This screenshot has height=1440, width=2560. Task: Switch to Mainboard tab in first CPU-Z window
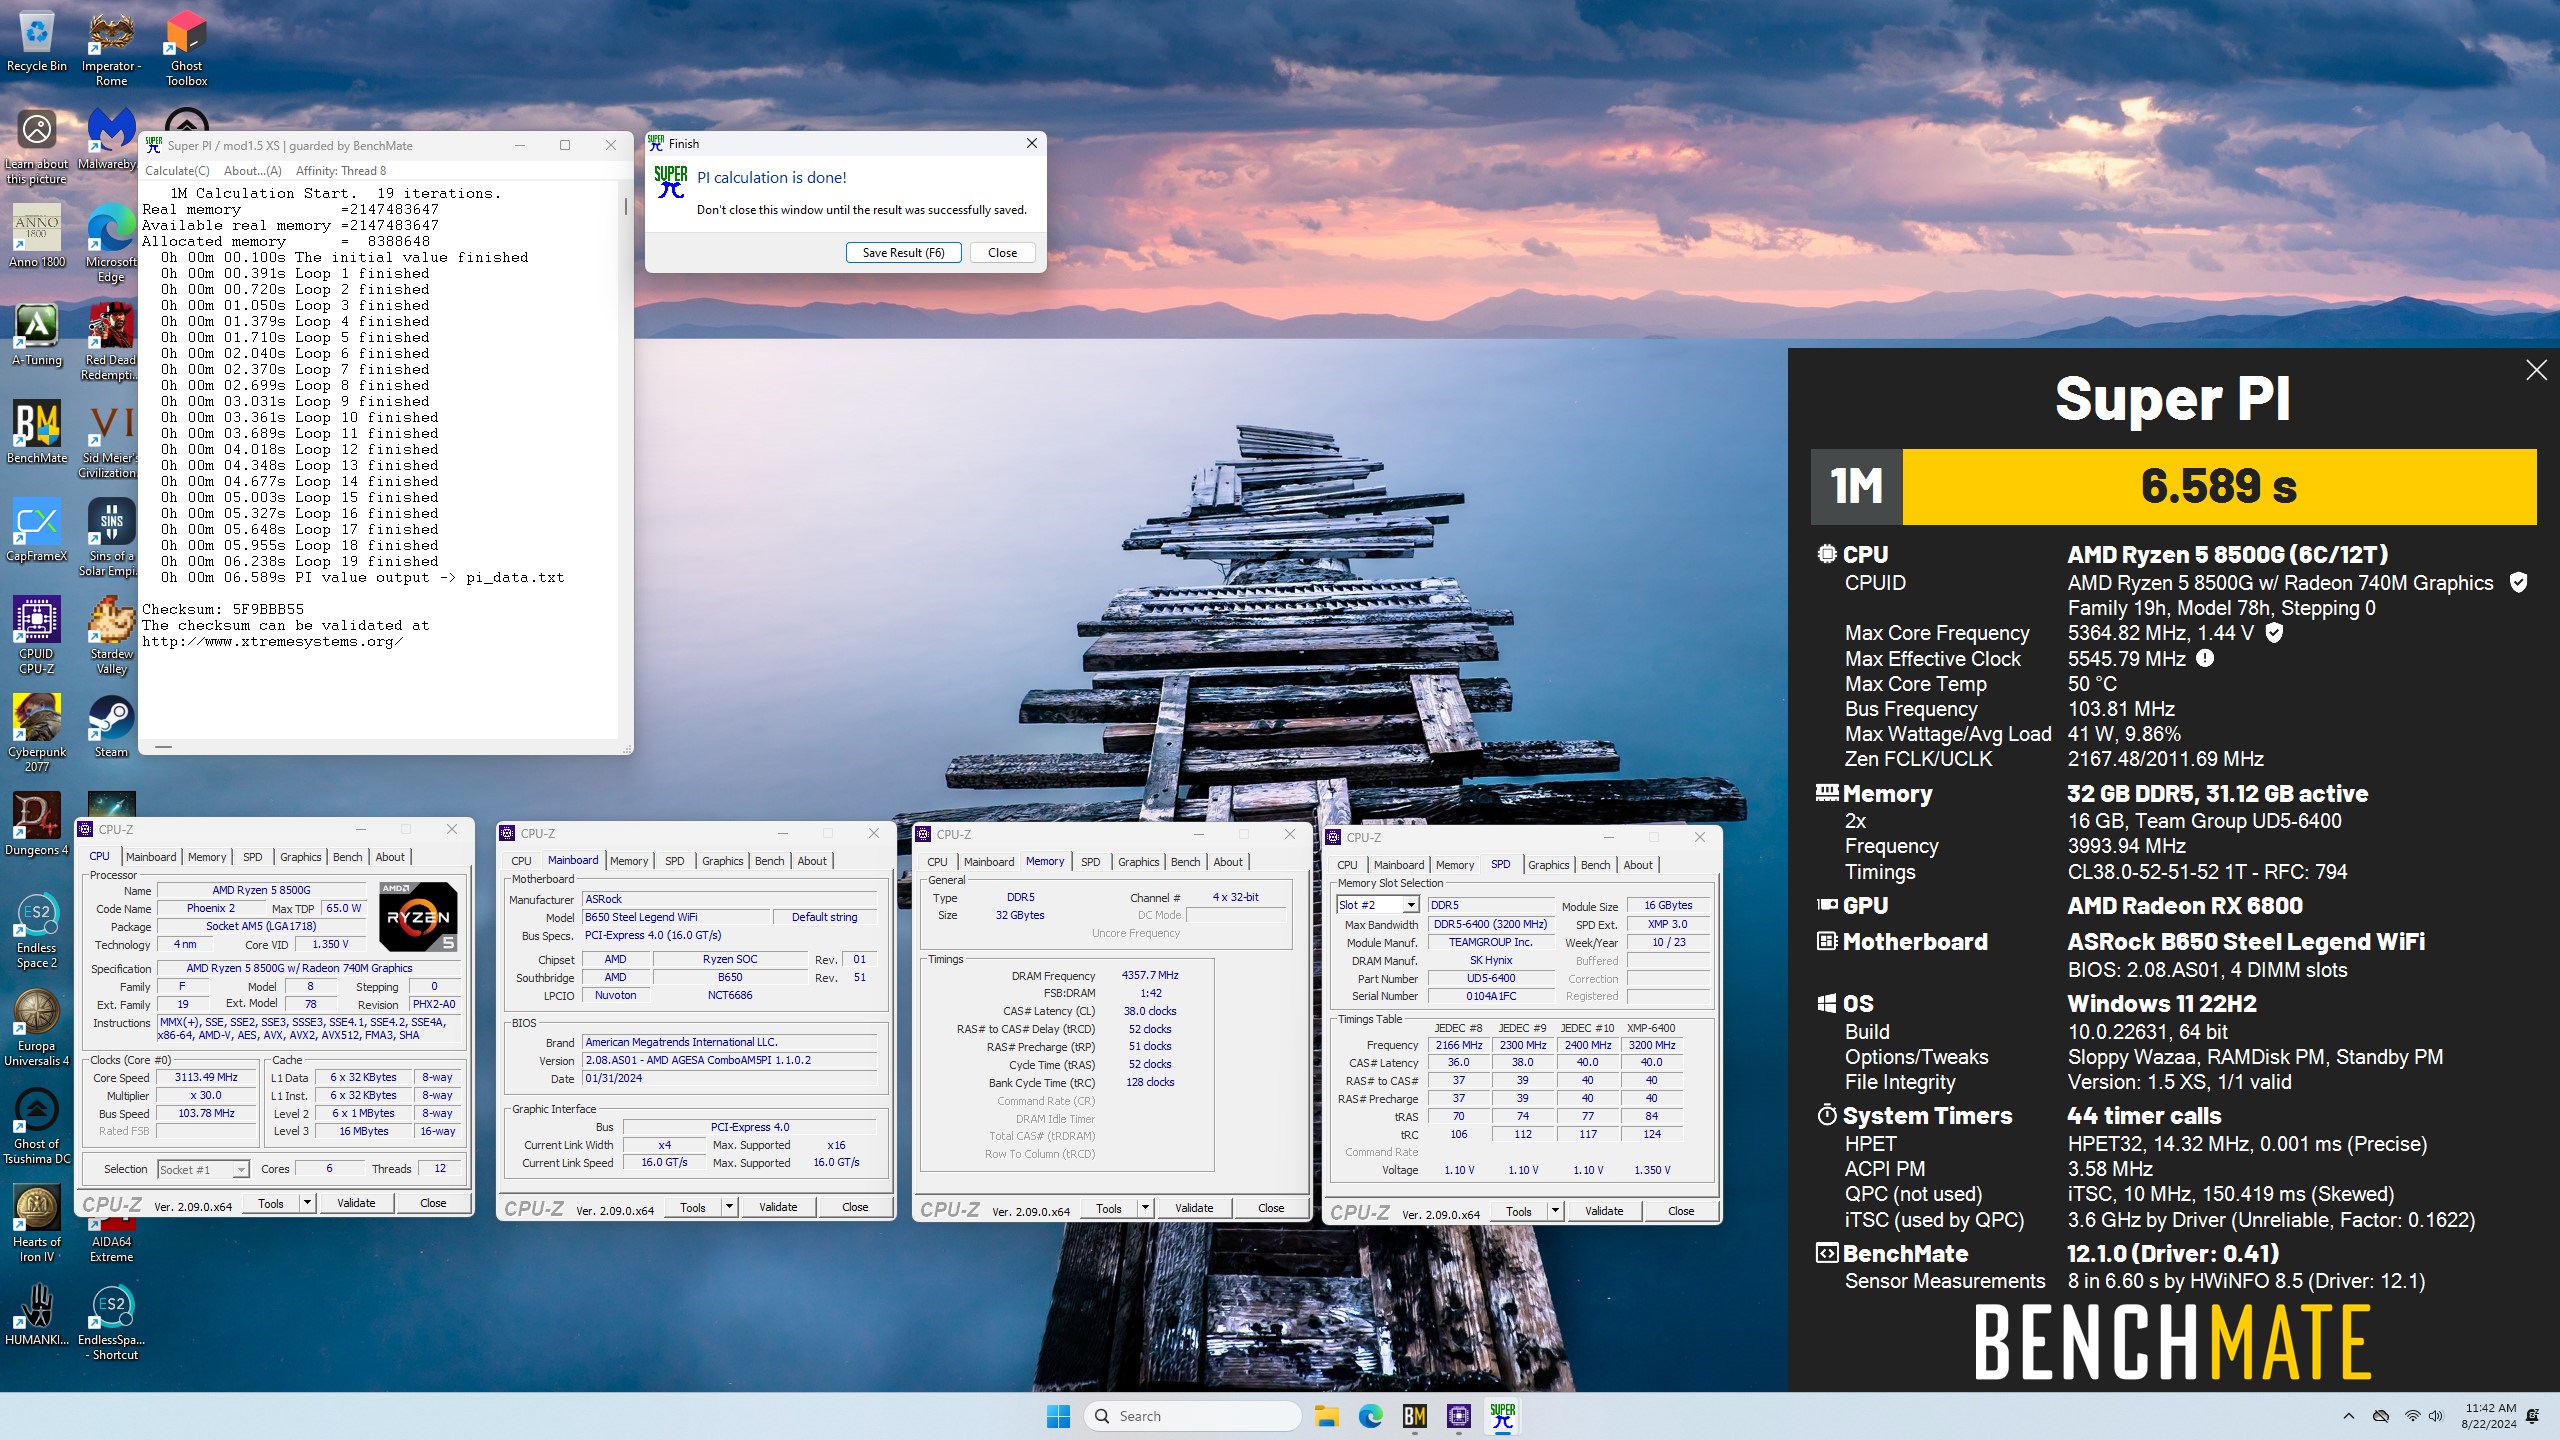151,857
